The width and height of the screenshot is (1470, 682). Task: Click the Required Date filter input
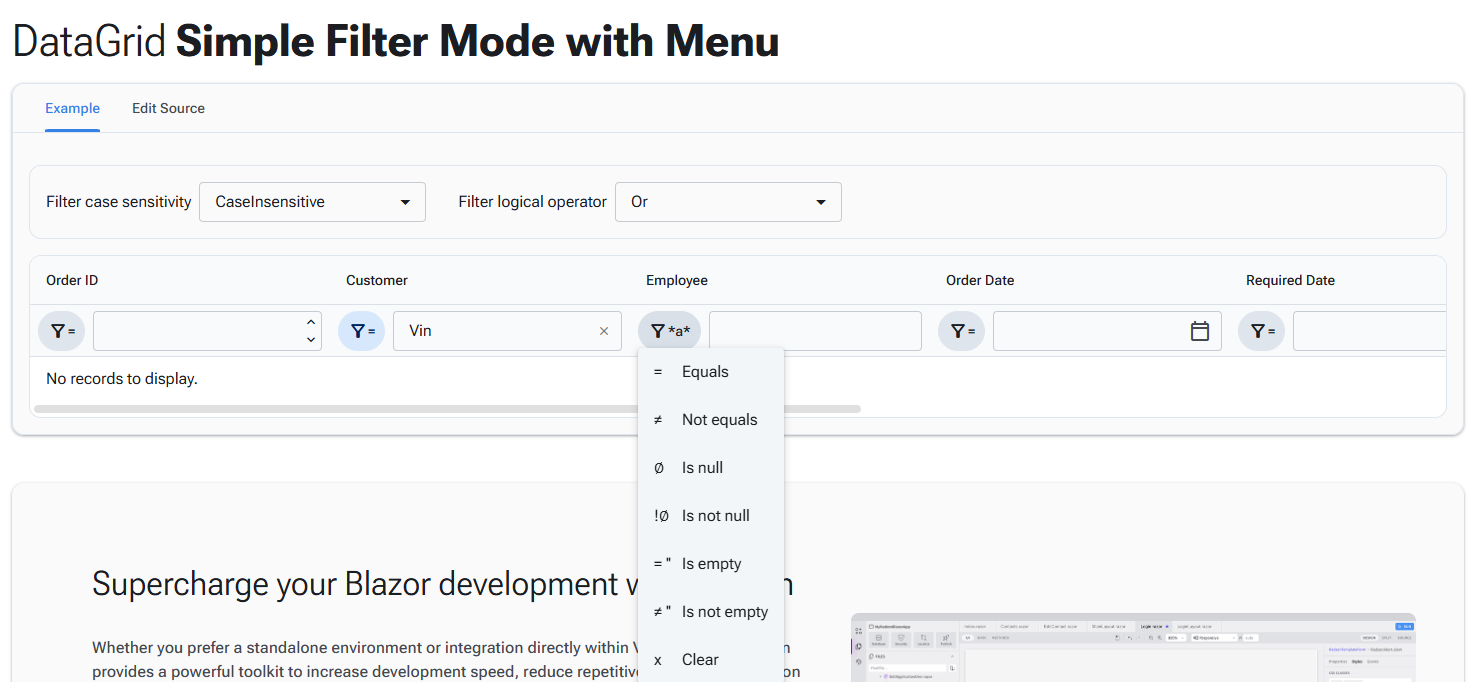[x=1369, y=331]
